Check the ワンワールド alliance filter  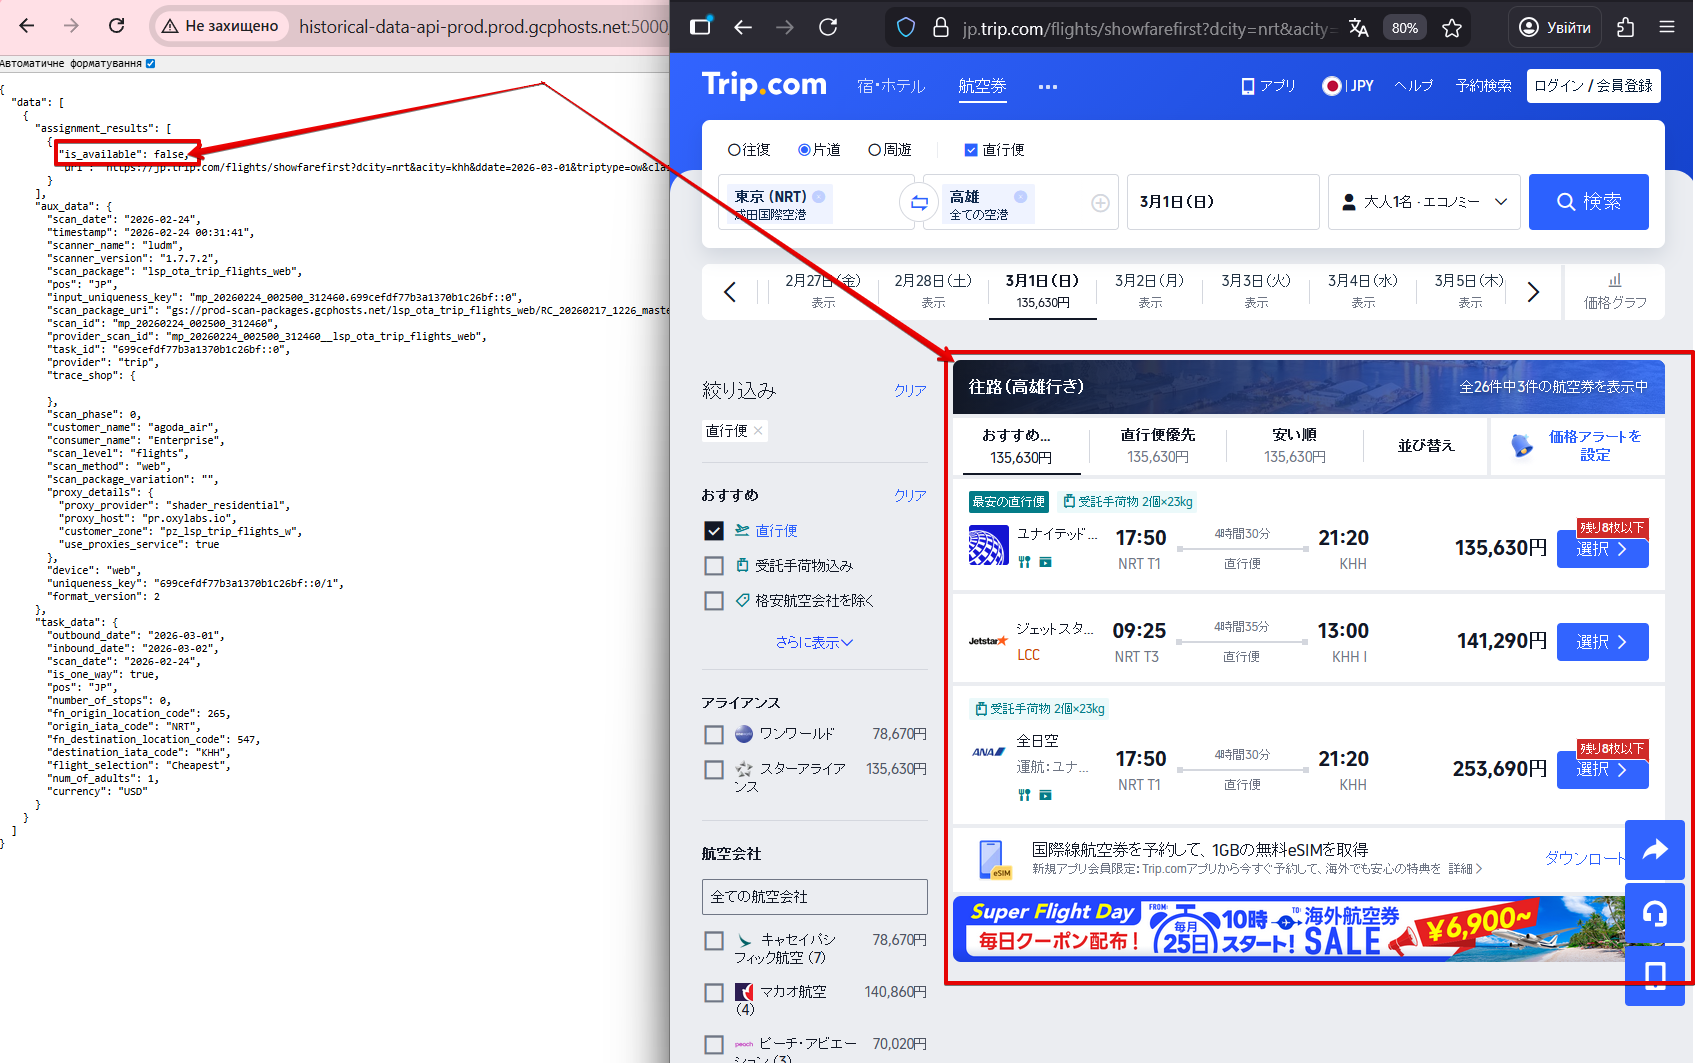tap(714, 735)
